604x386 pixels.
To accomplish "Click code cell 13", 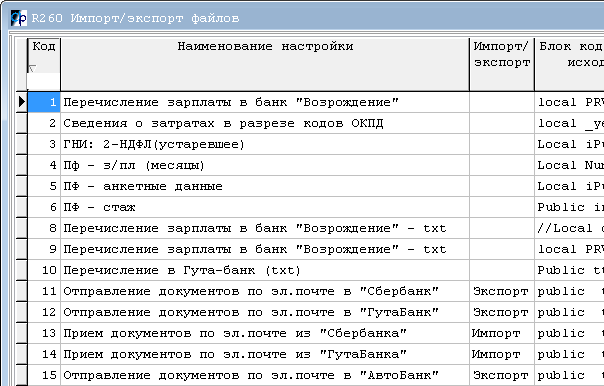I will [x=44, y=333].
